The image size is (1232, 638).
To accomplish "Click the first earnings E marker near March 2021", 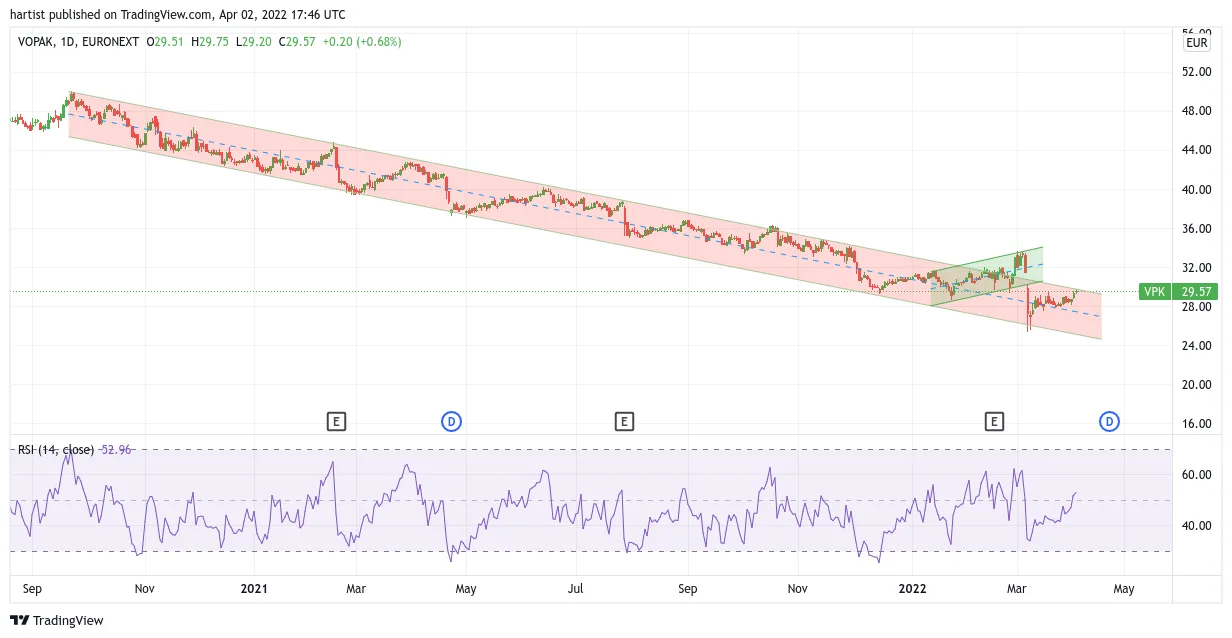I will 337,422.
